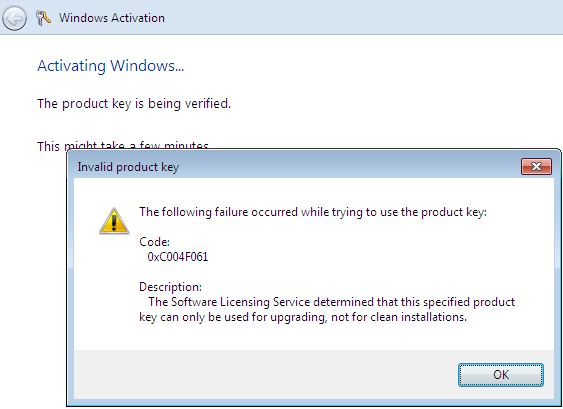
Task: Click the This might take a few minutes text
Action: pyautogui.click(x=123, y=145)
